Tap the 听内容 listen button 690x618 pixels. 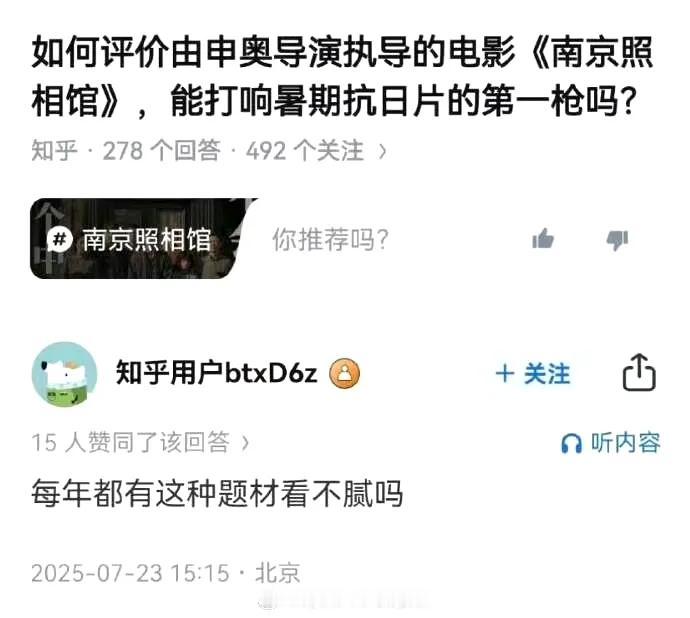(611, 443)
